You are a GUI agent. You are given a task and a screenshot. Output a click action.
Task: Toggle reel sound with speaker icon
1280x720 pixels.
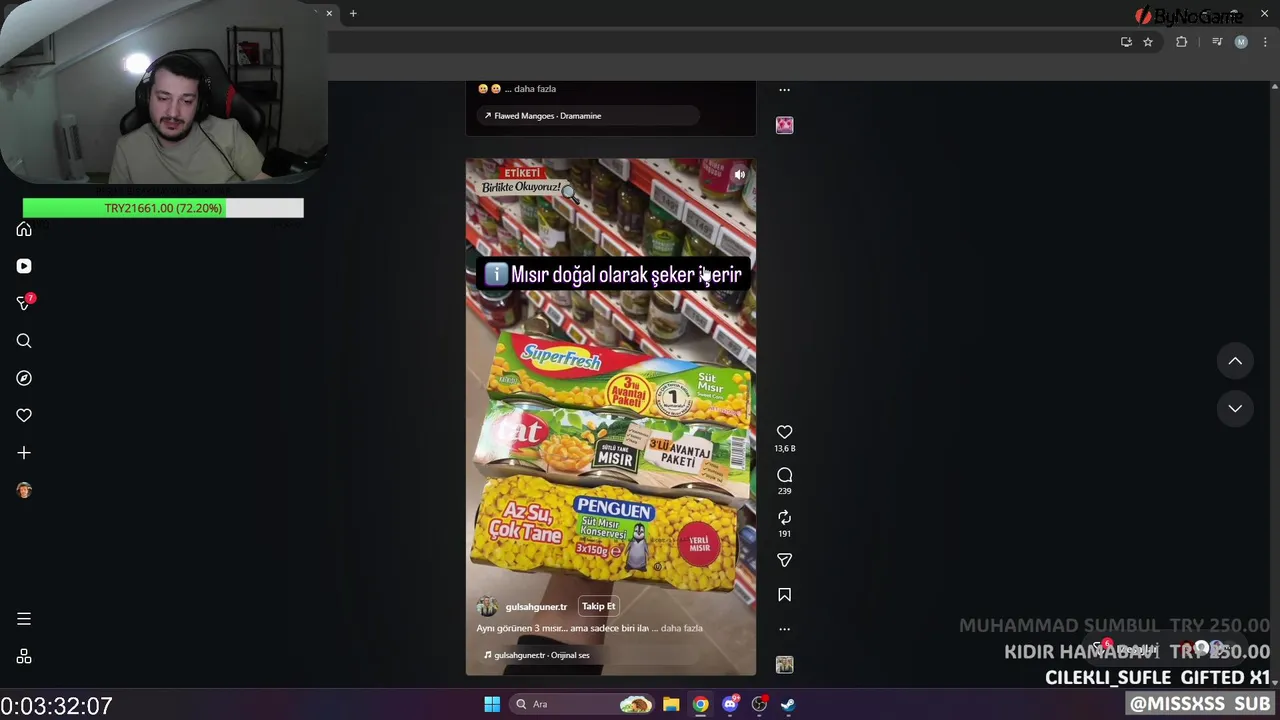point(740,175)
